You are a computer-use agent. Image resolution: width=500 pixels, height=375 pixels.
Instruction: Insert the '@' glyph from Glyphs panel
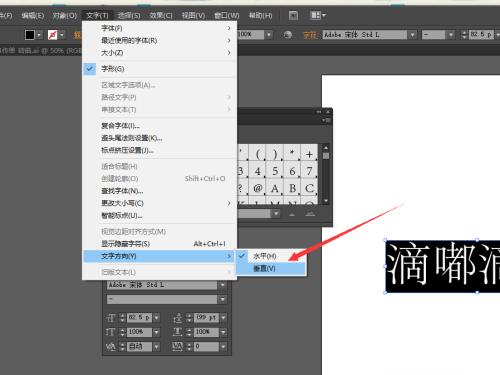(258, 188)
